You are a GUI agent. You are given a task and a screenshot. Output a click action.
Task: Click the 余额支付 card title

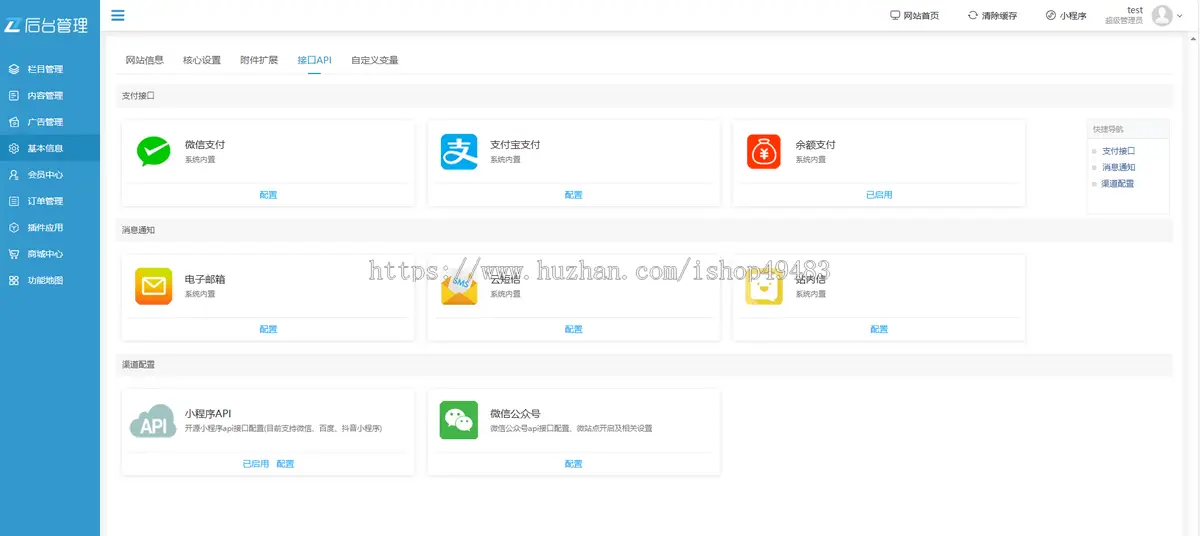816,145
